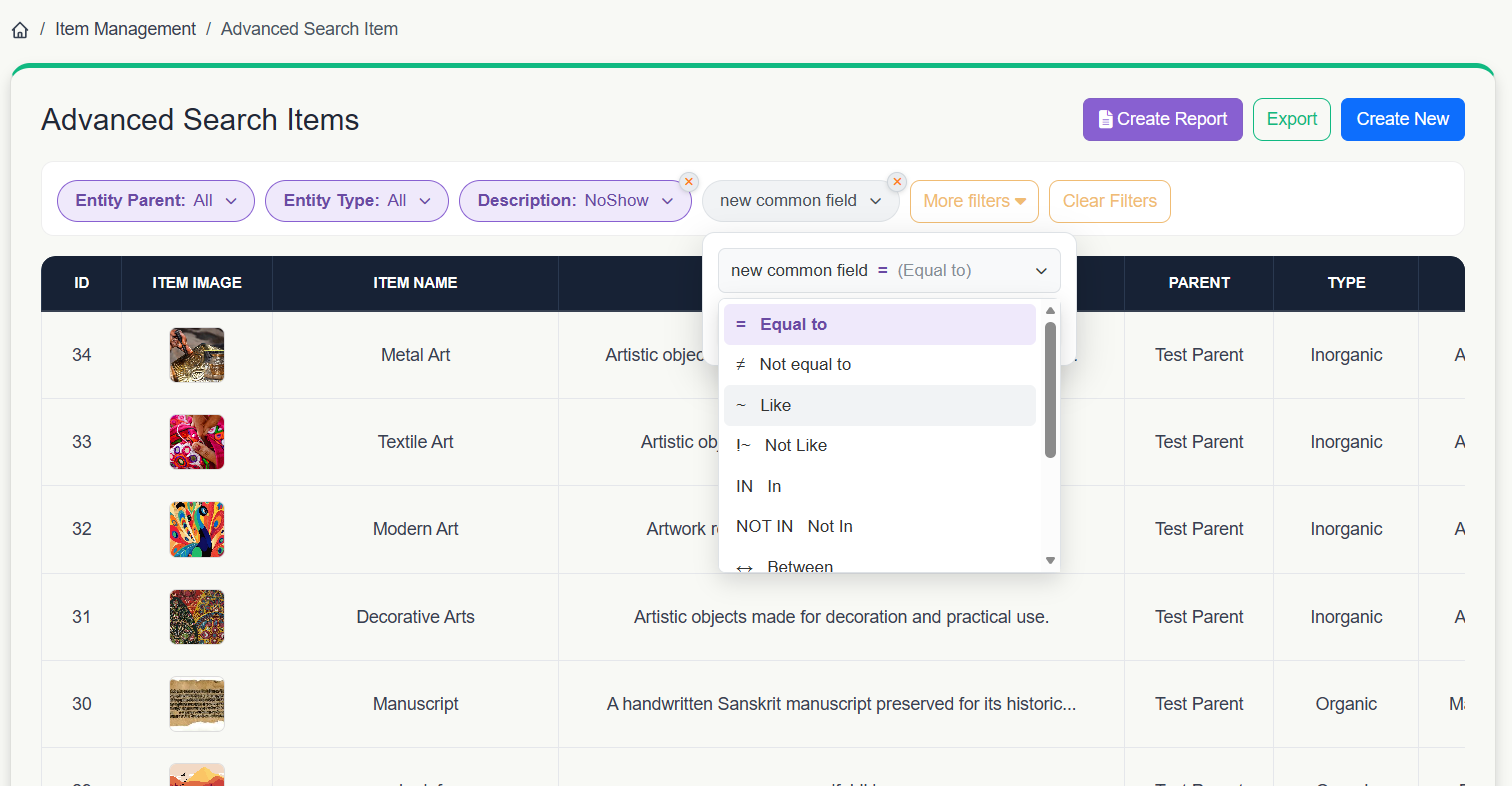The height and width of the screenshot is (786, 1512).
Task: Click the Textile Art item name
Action: (416, 442)
